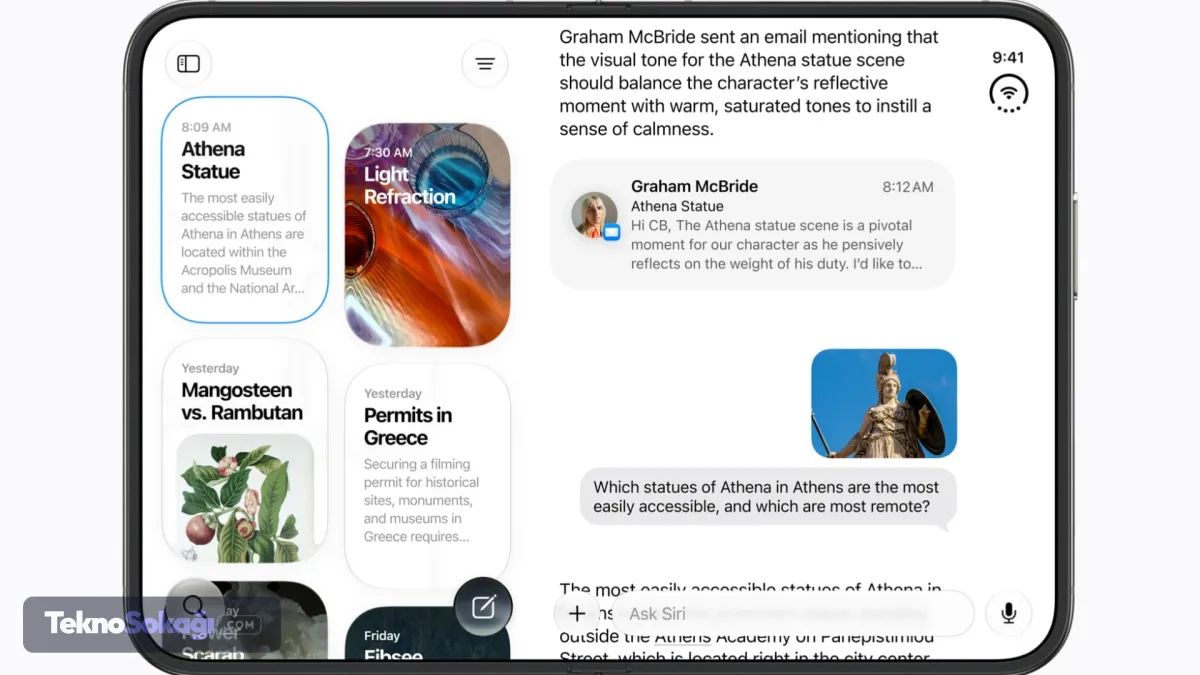Screen dimensions: 1200x675
Task: Tap the mangosteen botanical illustration
Action: (x=245, y=498)
